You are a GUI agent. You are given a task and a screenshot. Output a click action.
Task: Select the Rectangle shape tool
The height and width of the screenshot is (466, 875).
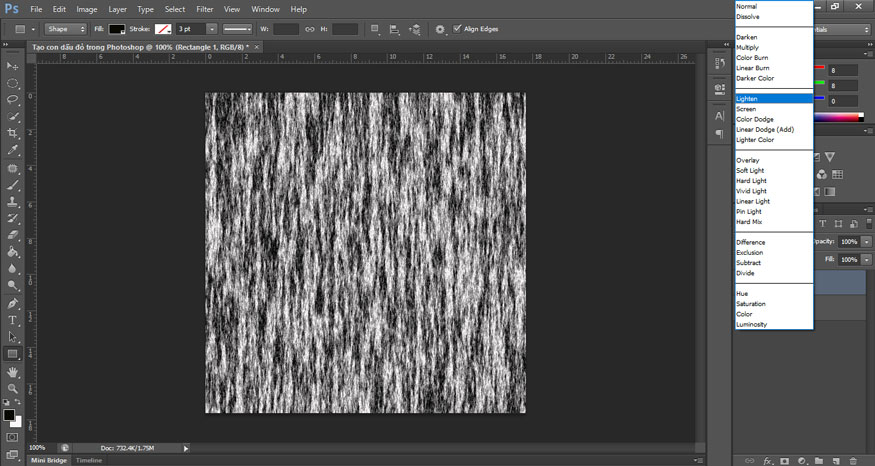(12, 354)
